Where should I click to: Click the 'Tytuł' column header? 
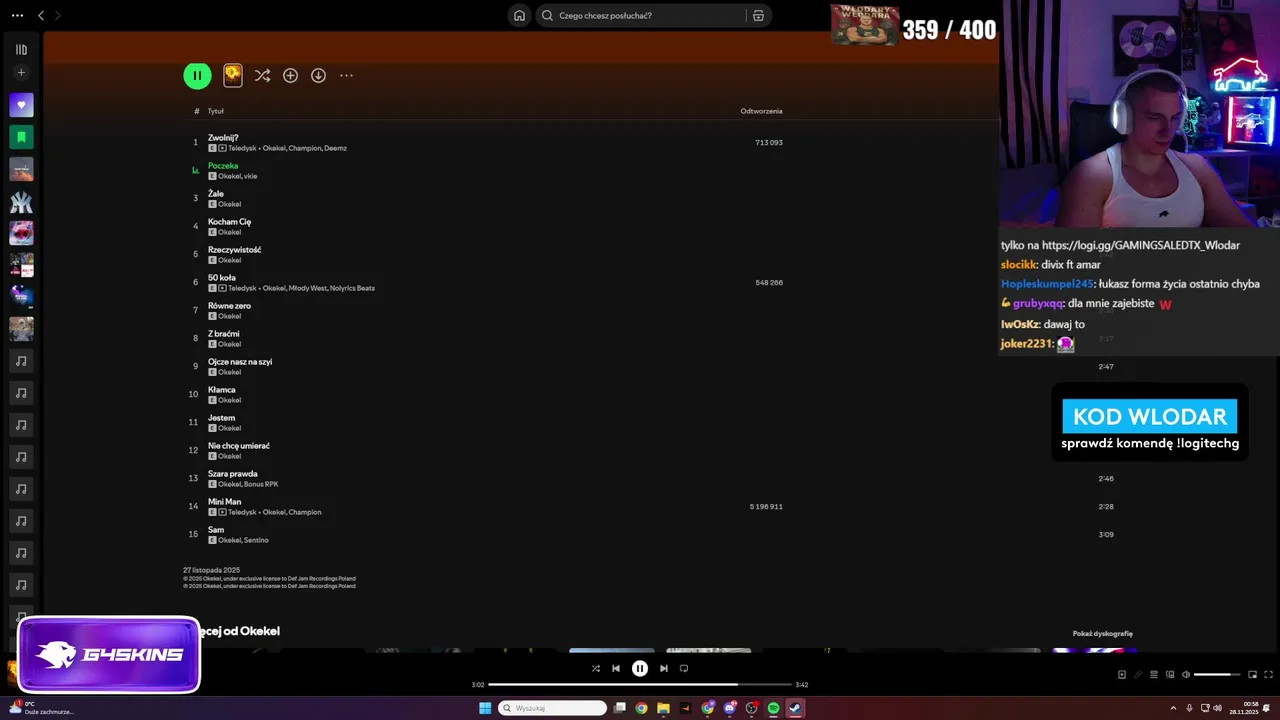[216, 111]
